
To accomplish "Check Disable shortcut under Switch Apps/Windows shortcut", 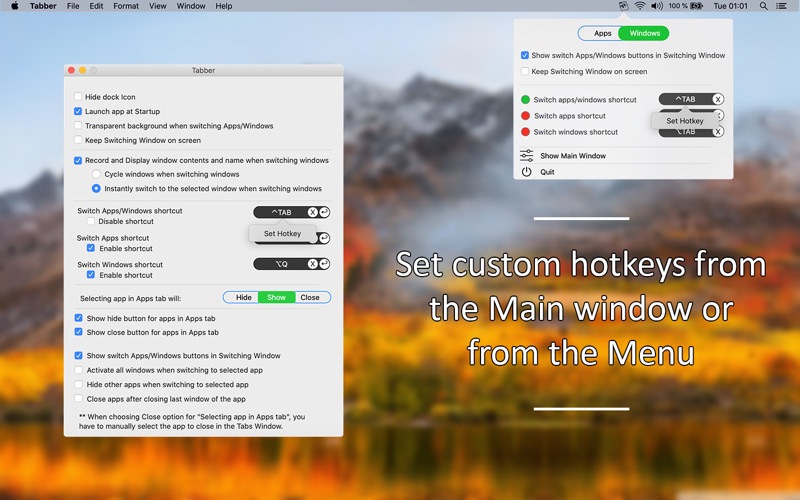I will (91, 221).
